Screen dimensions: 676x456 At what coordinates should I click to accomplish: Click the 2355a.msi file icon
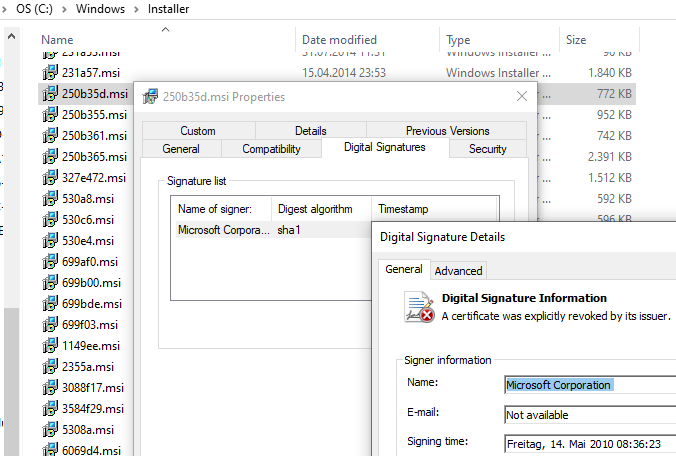click(50, 367)
